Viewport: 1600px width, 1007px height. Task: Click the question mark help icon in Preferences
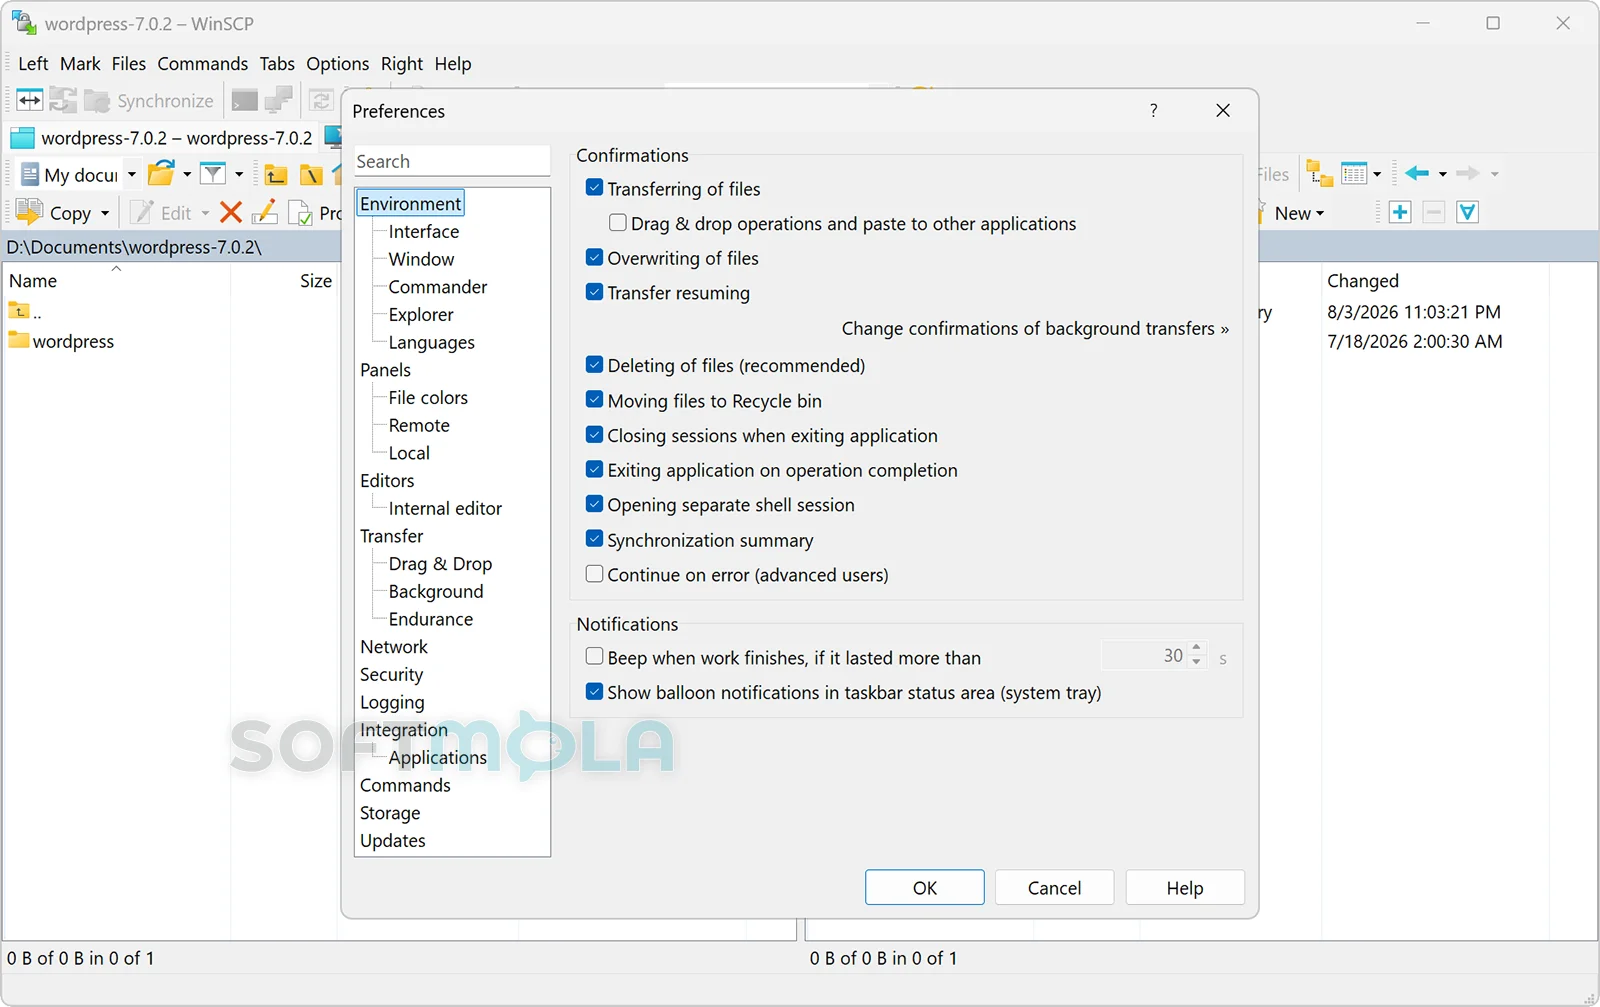click(x=1154, y=110)
